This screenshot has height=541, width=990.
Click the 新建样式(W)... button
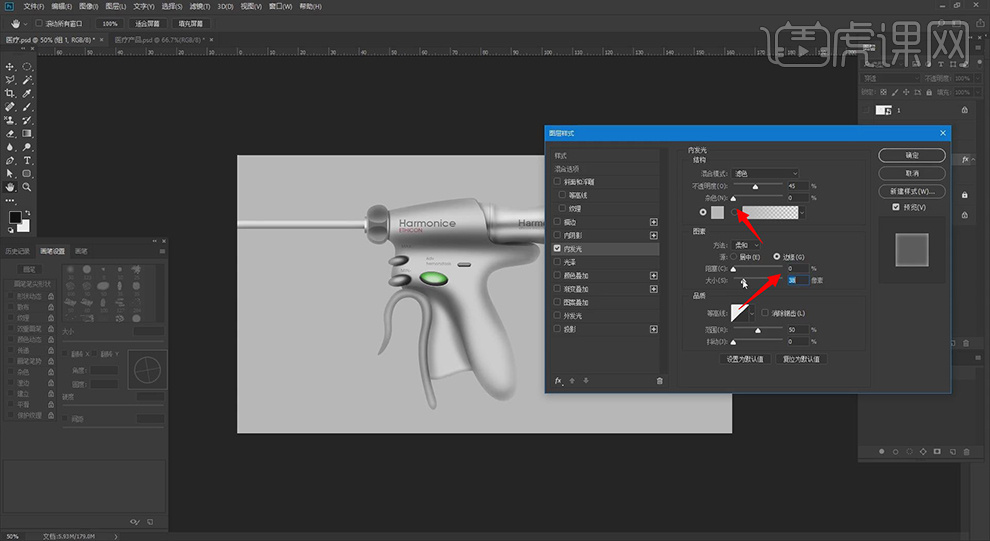pyautogui.click(x=911, y=191)
